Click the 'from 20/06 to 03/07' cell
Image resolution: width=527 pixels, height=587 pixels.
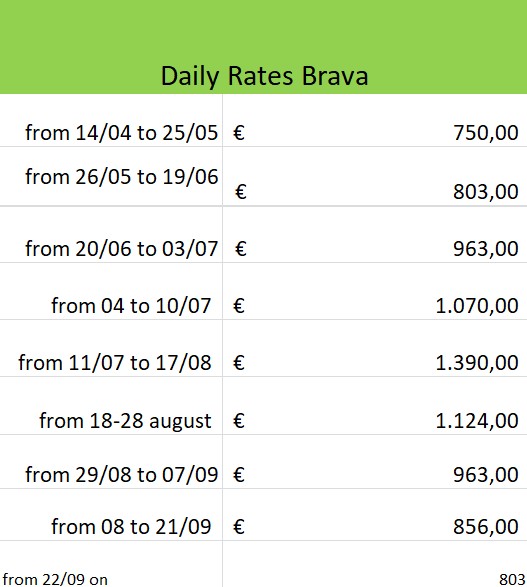(x=111, y=234)
